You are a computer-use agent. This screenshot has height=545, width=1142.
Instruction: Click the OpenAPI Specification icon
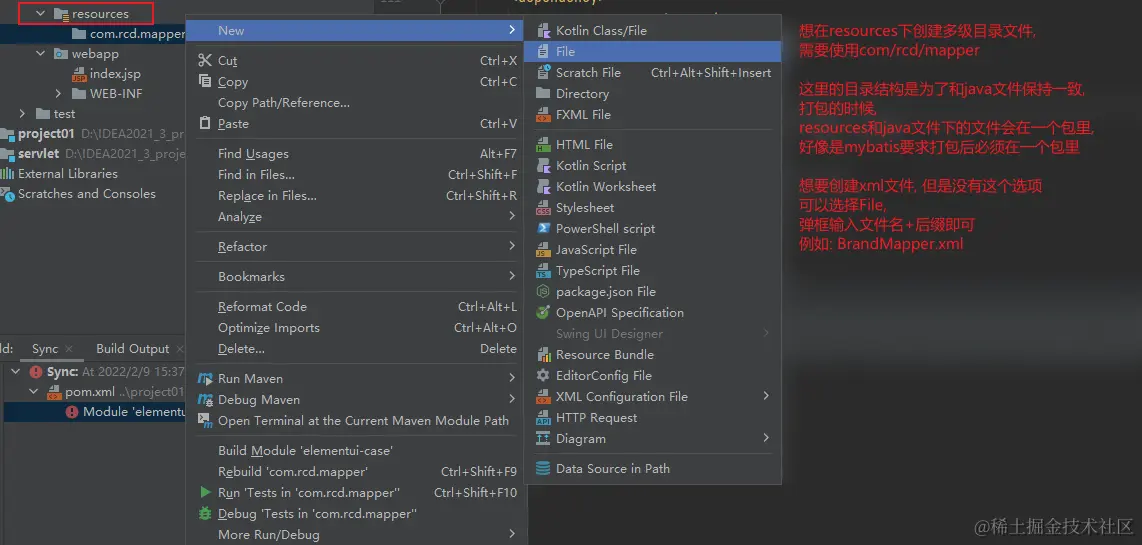543,313
